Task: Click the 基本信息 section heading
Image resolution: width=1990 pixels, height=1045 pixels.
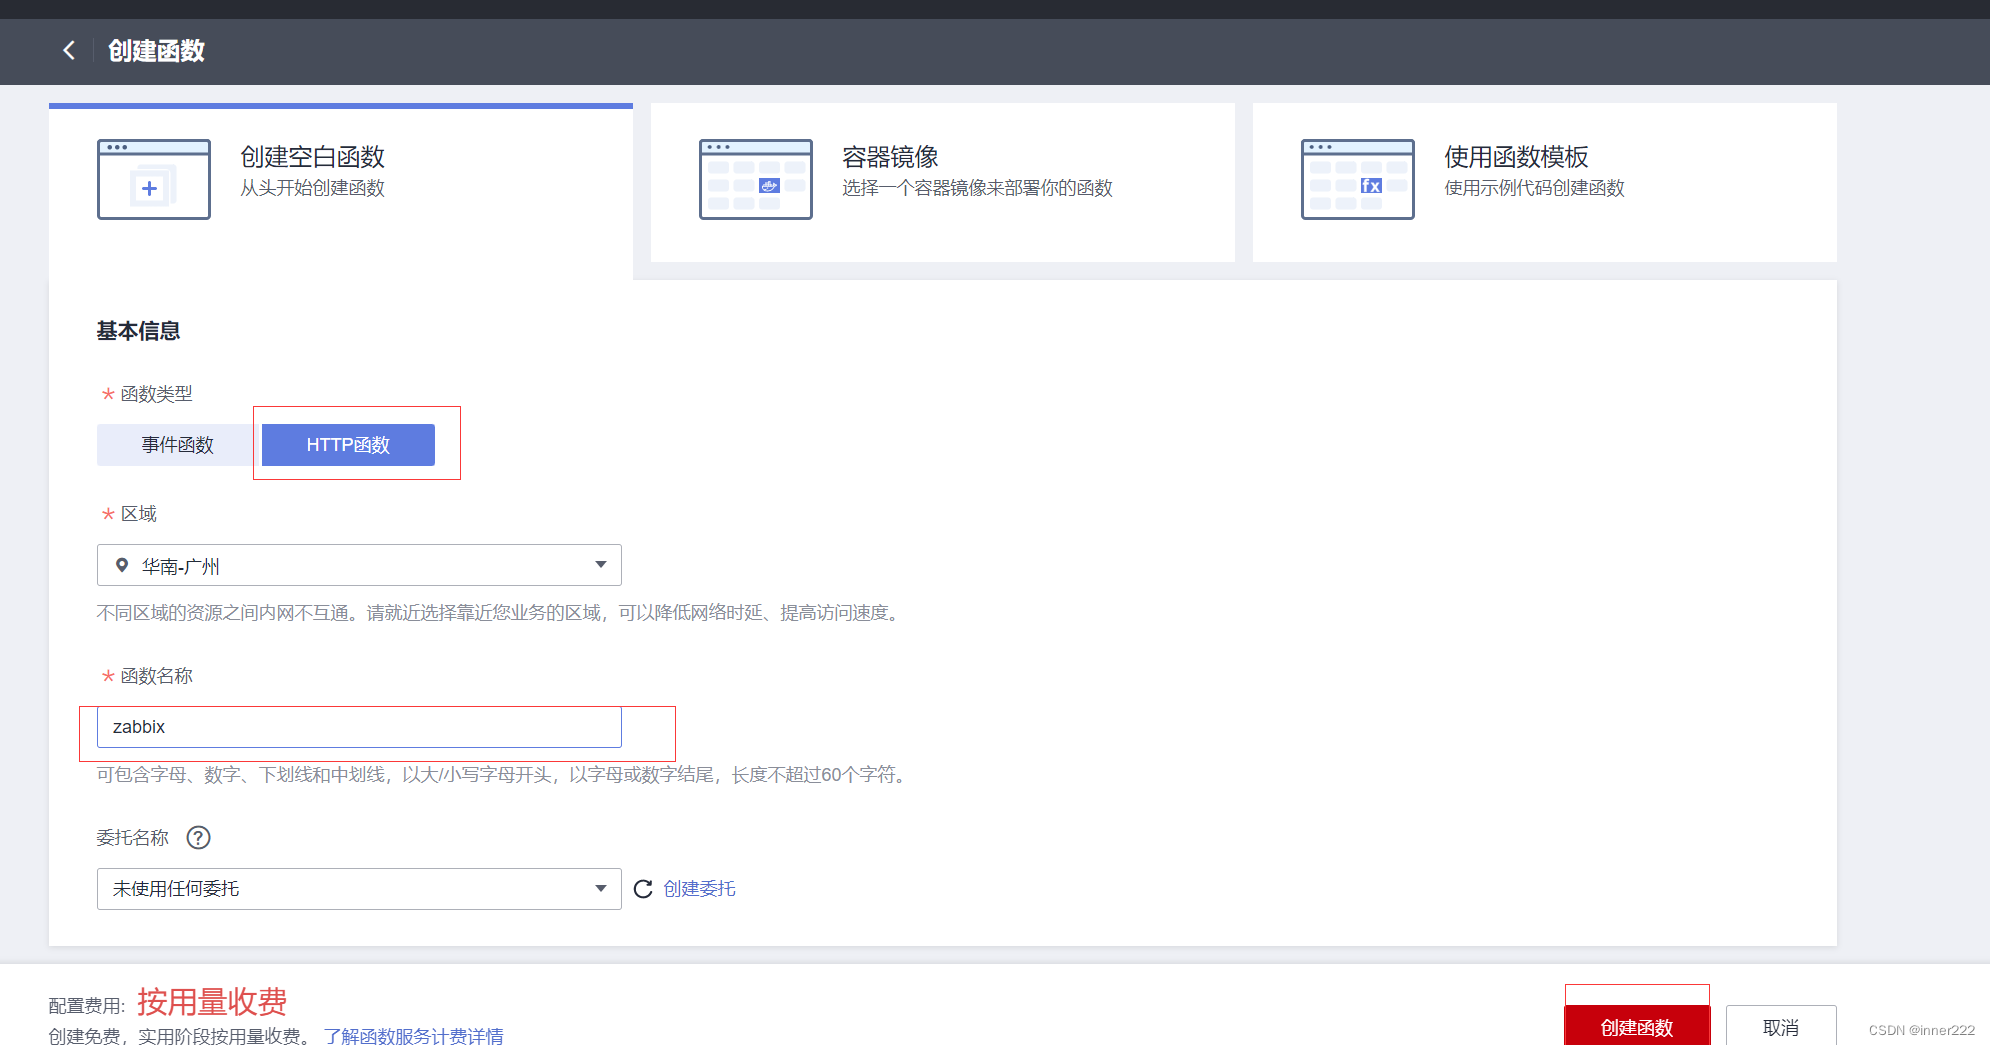Action: pyautogui.click(x=138, y=331)
